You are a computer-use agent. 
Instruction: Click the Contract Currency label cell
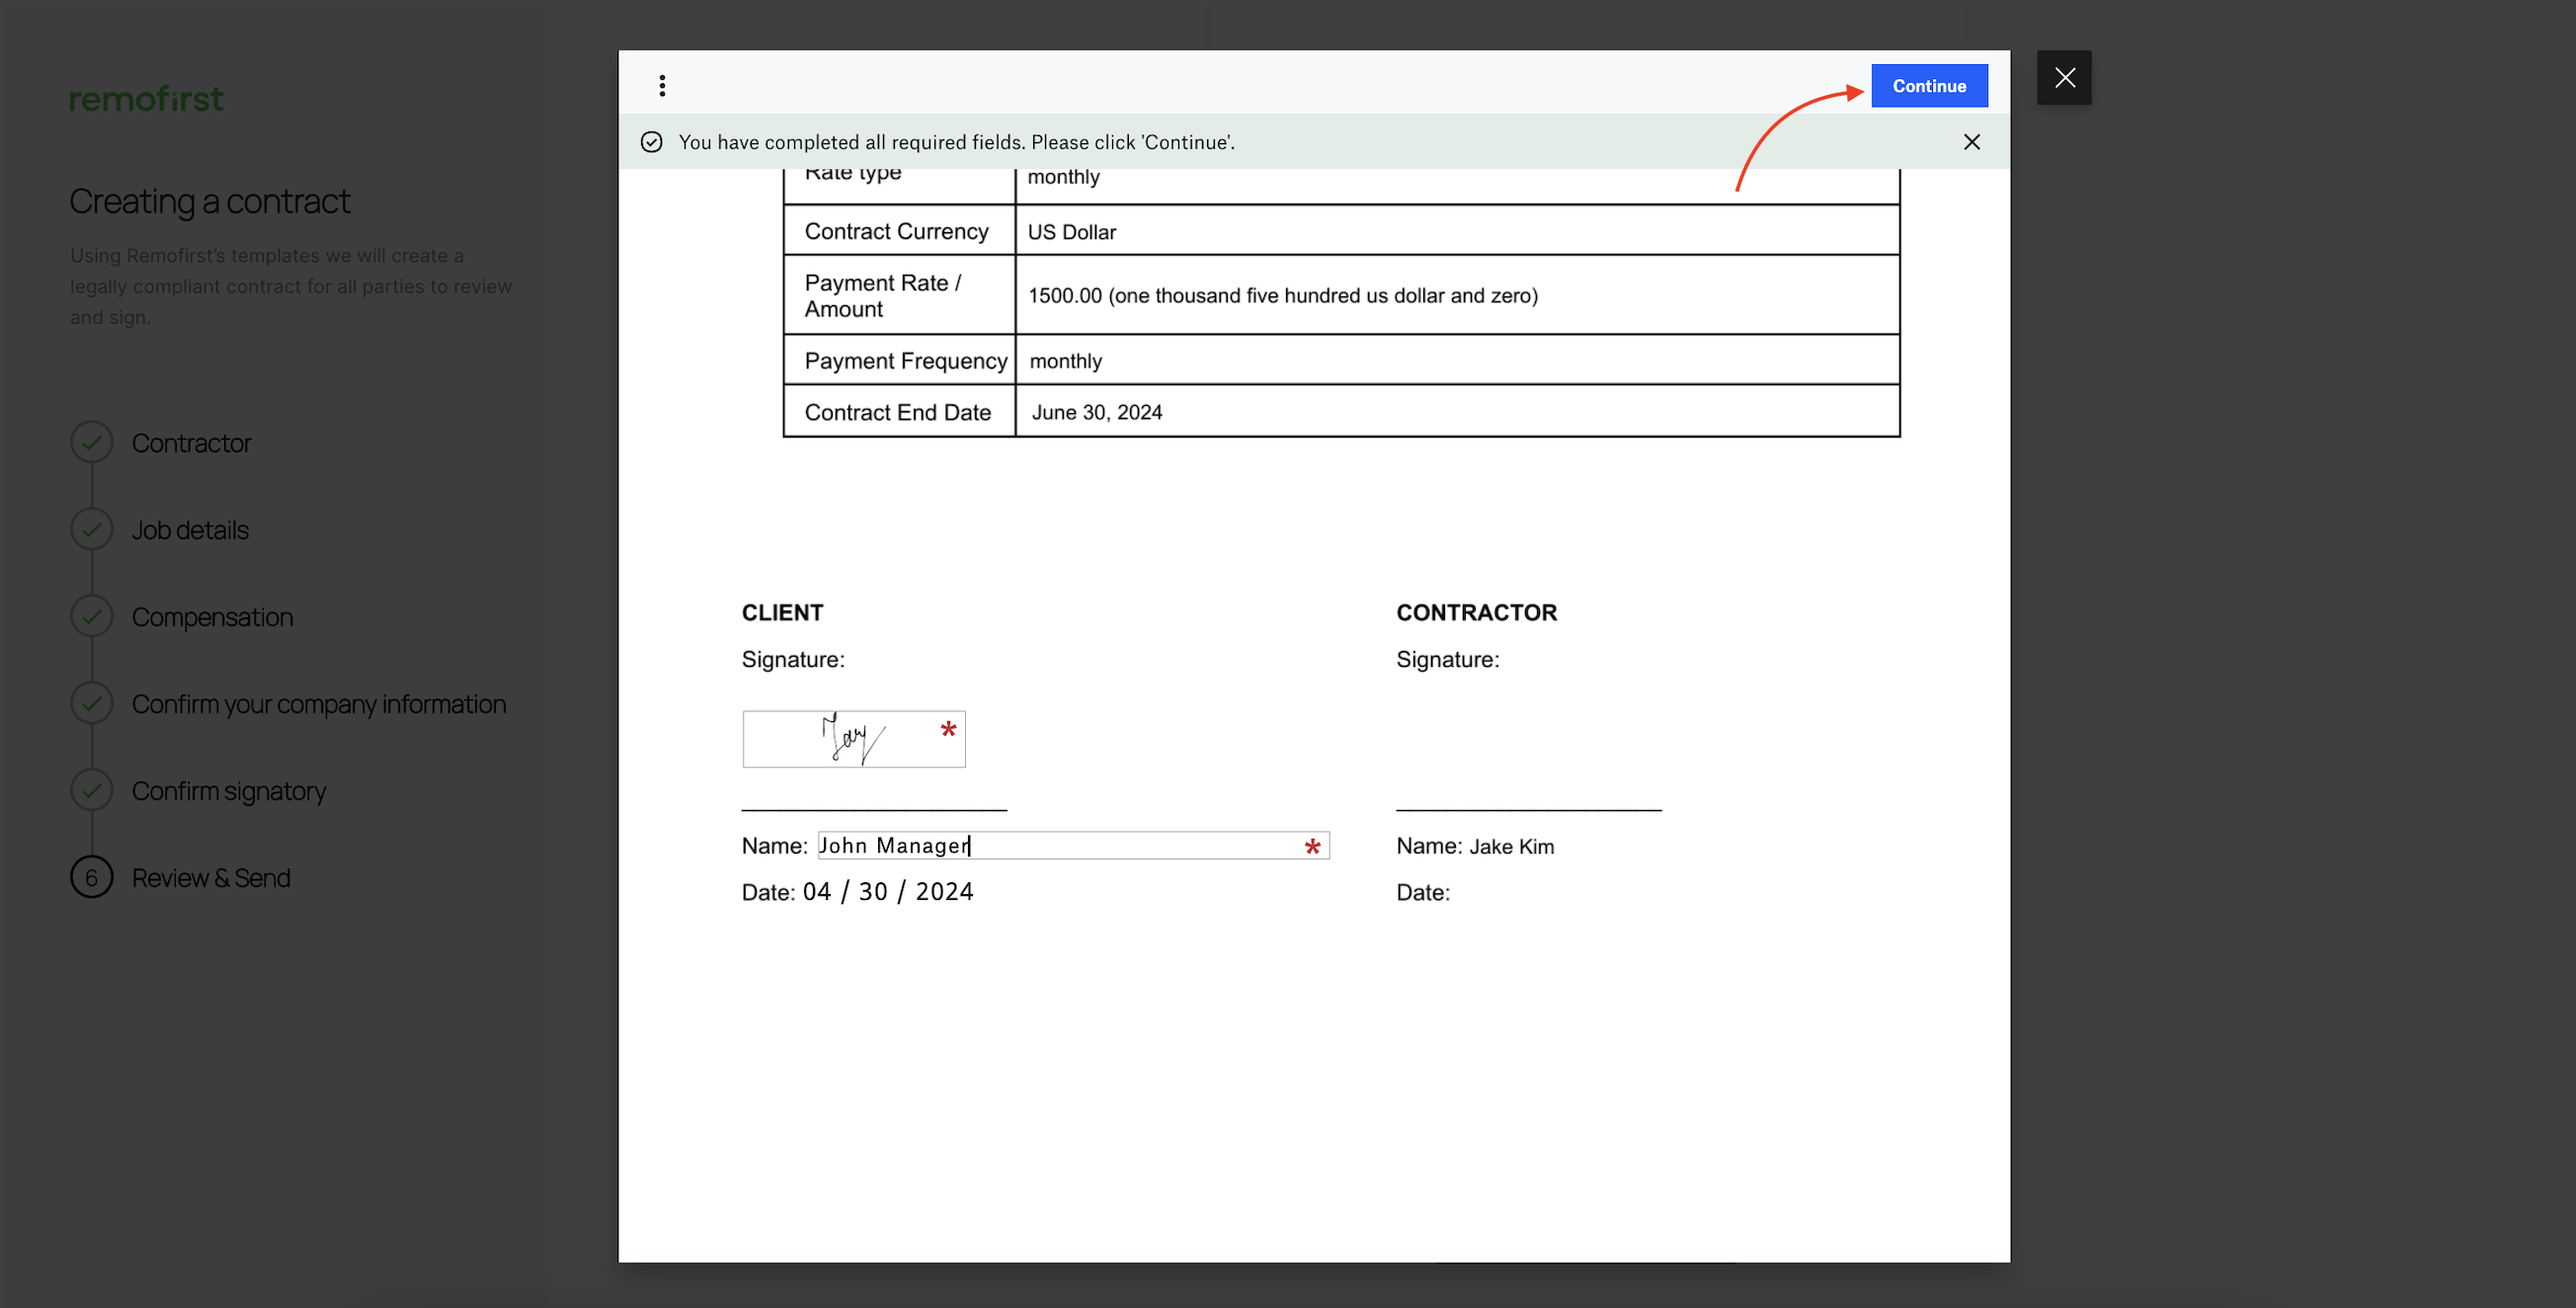[x=900, y=231]
